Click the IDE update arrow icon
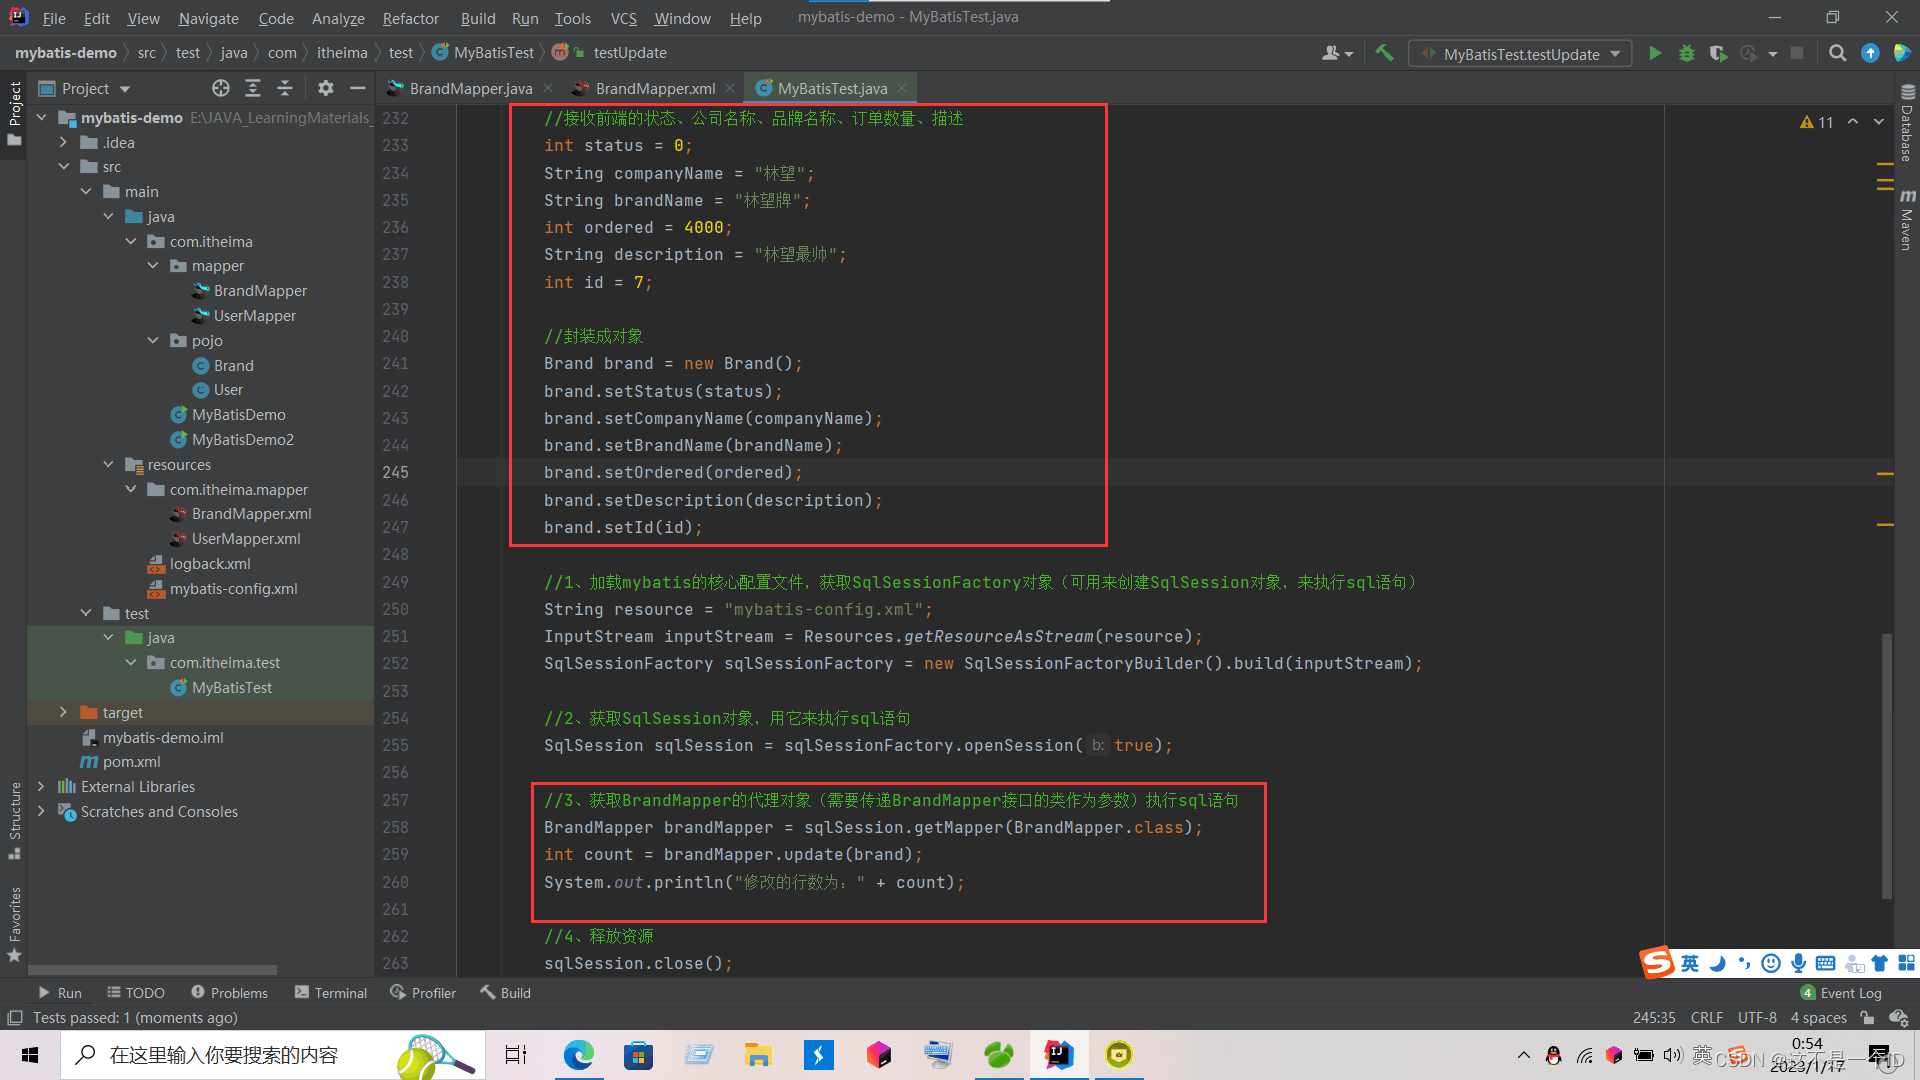This screenshot has height=1080, width=1920. 1870,53
